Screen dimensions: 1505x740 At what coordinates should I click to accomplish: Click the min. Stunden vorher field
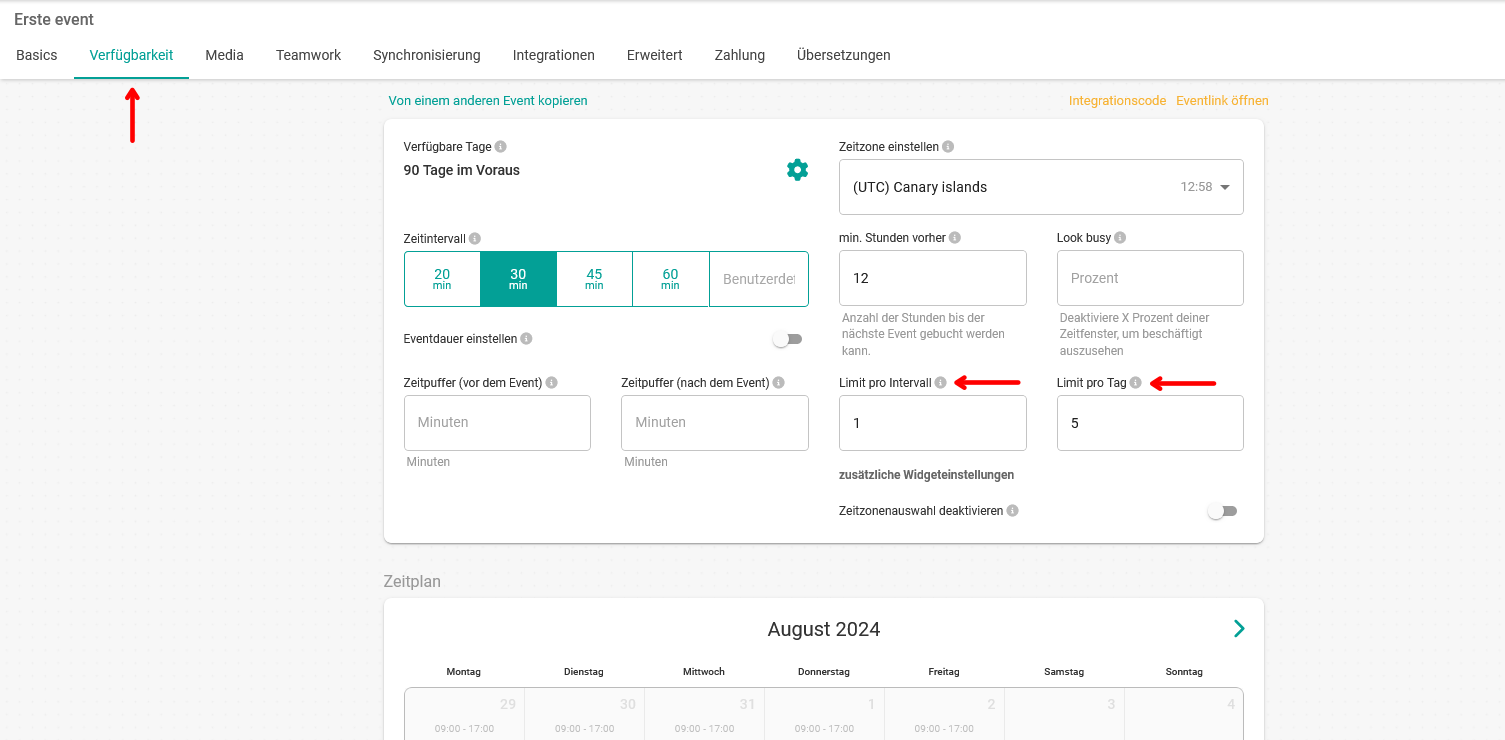933,278
